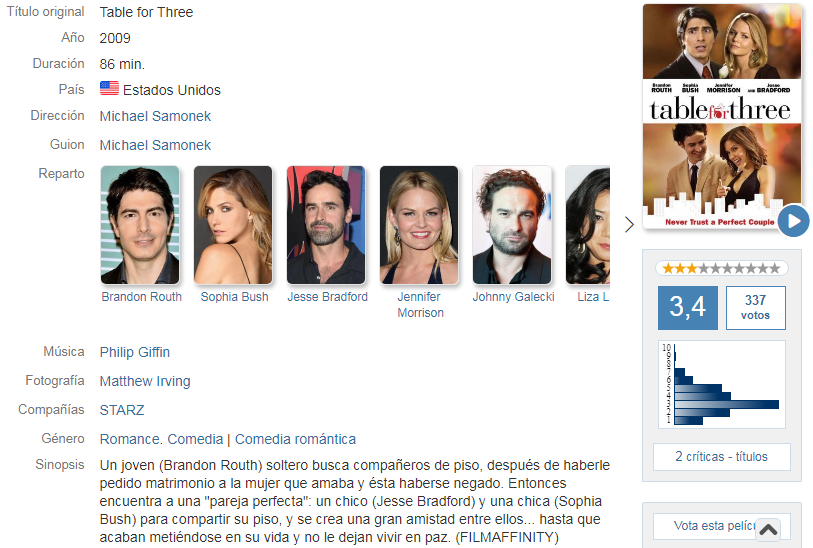
Task: Open the STARZ company link
Action: coord(122,410)
